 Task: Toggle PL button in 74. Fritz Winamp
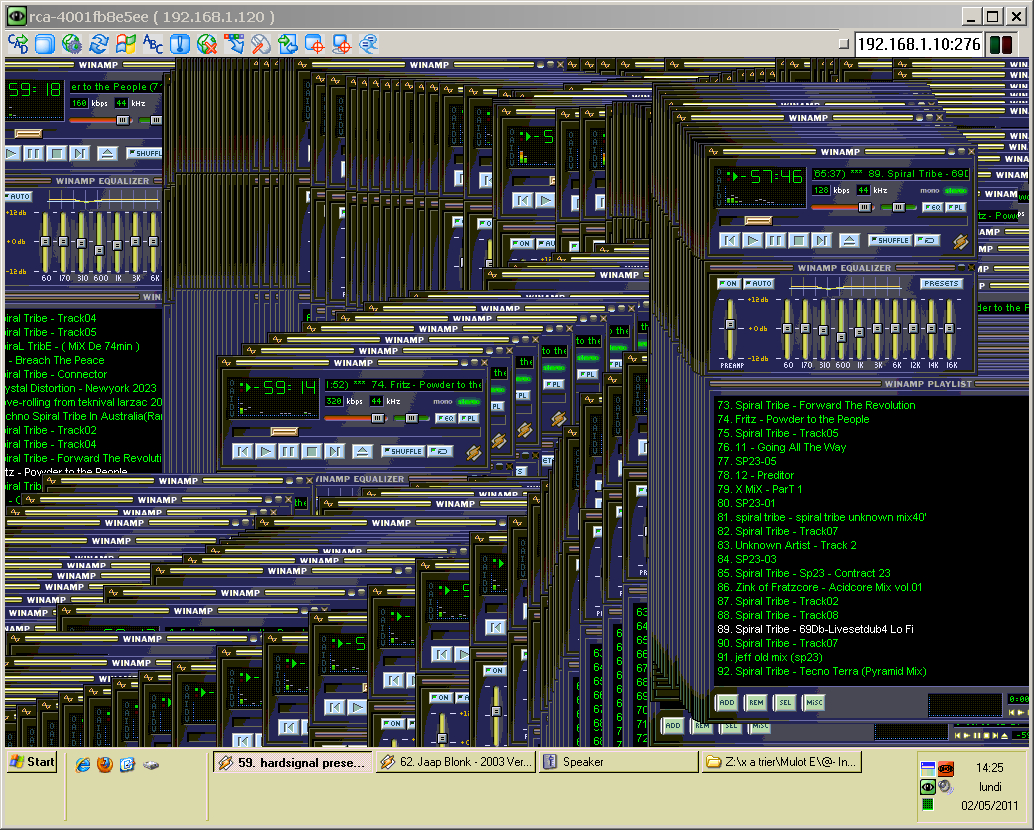[x=469, y=419]
